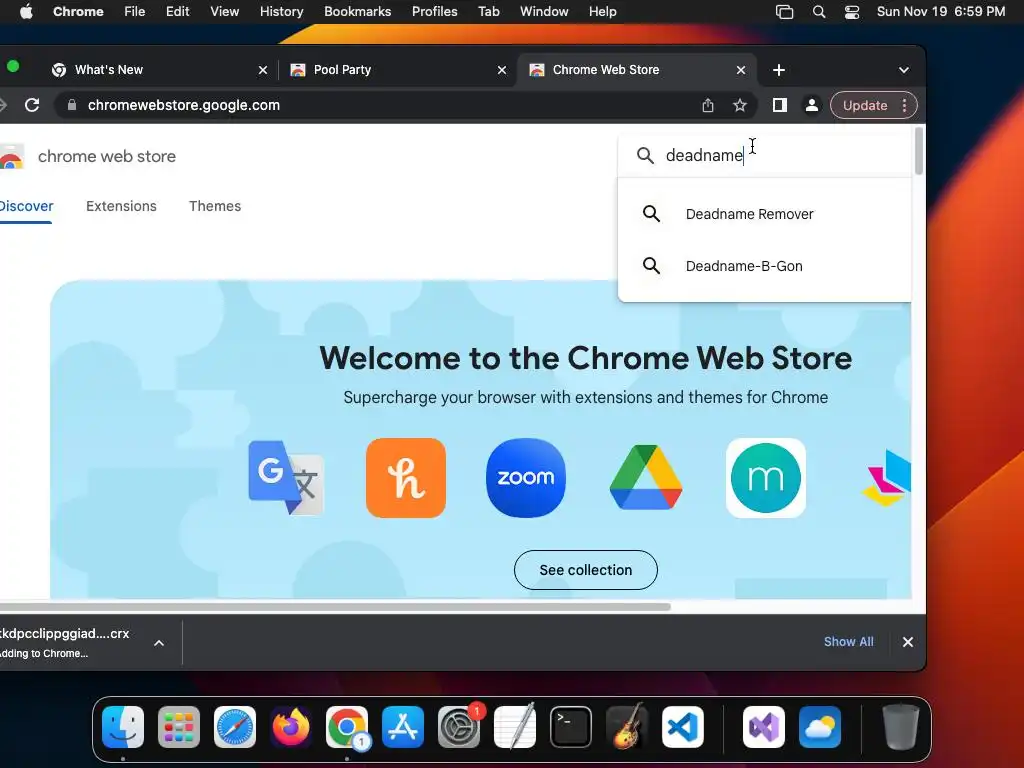Select the 'Deadname Remover' suggestion
The image size is (1024, 768).
coord(764,214)
